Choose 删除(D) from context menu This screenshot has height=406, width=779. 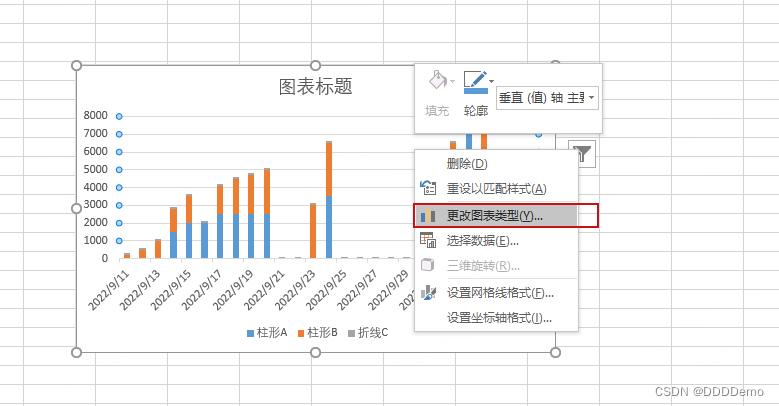click(496, 163)
